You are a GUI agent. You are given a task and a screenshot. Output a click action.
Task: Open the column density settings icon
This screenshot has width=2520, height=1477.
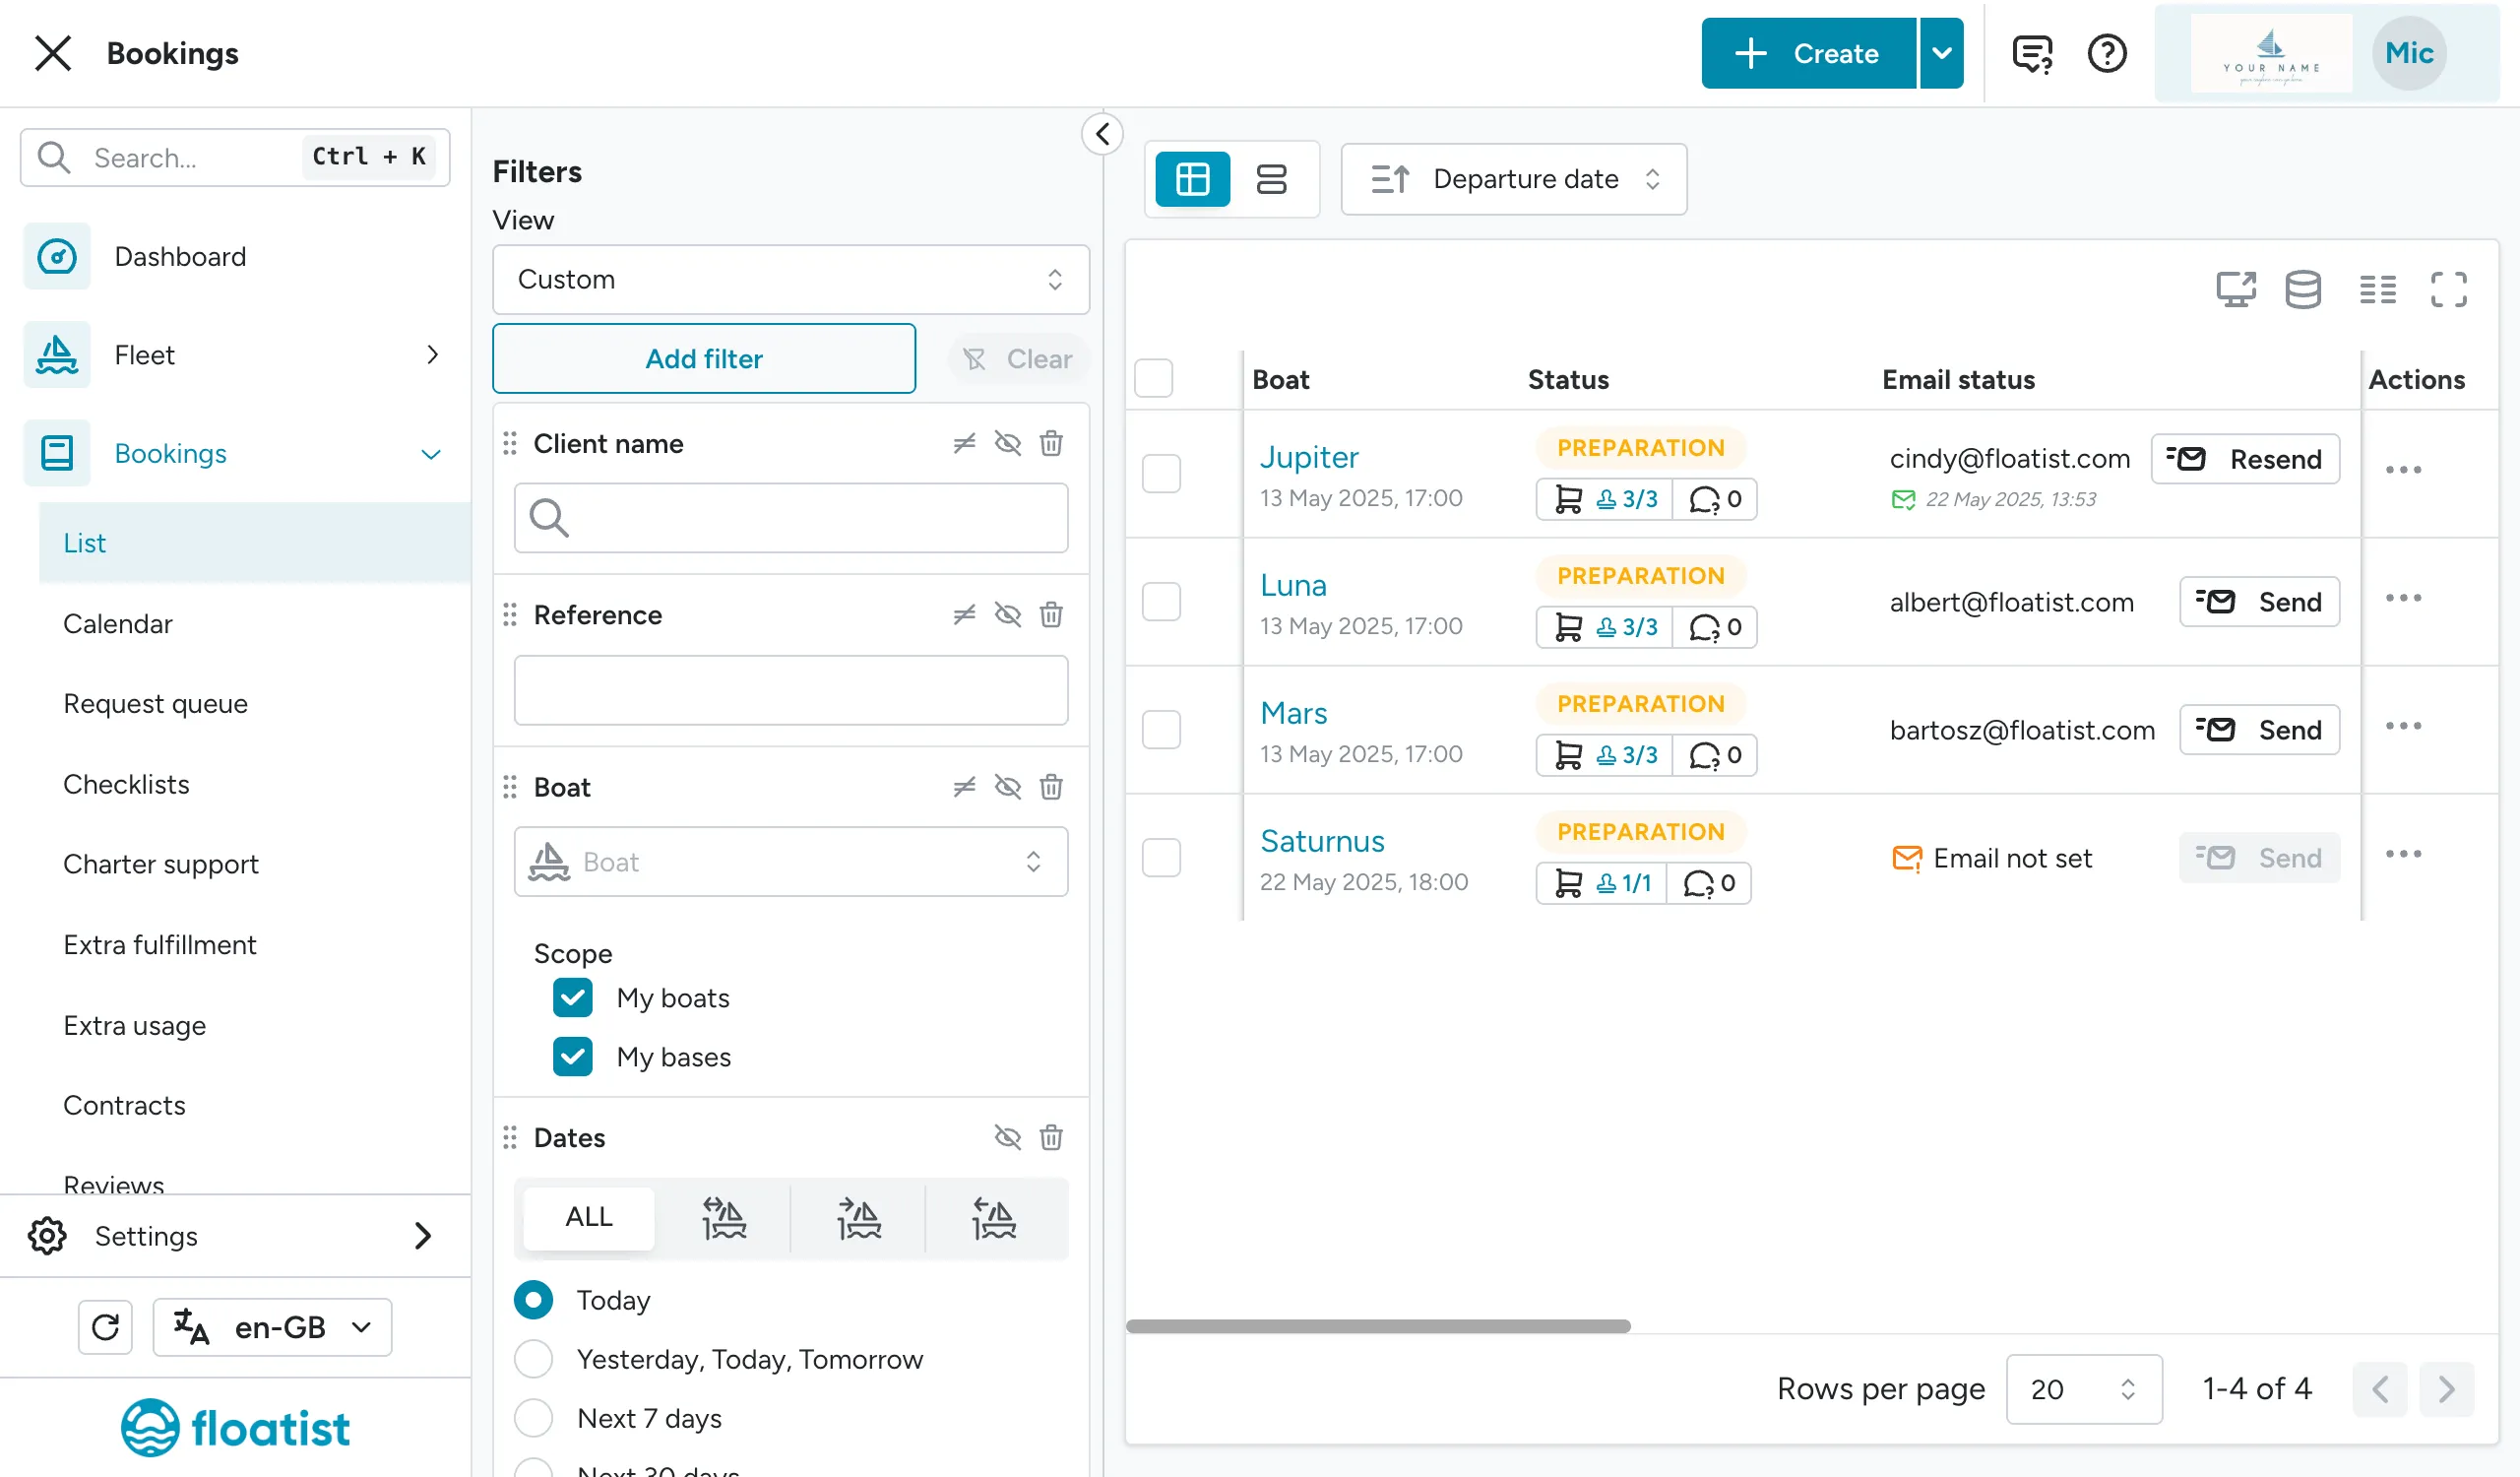click(2377, 290)
